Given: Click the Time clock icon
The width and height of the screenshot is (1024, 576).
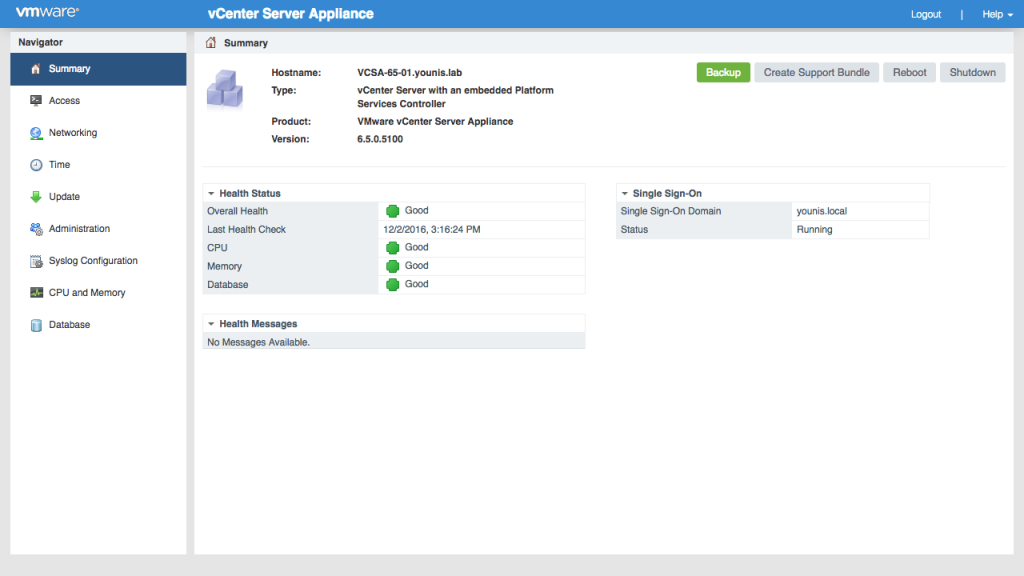Looking at the screenshot, I should point(36,165).
